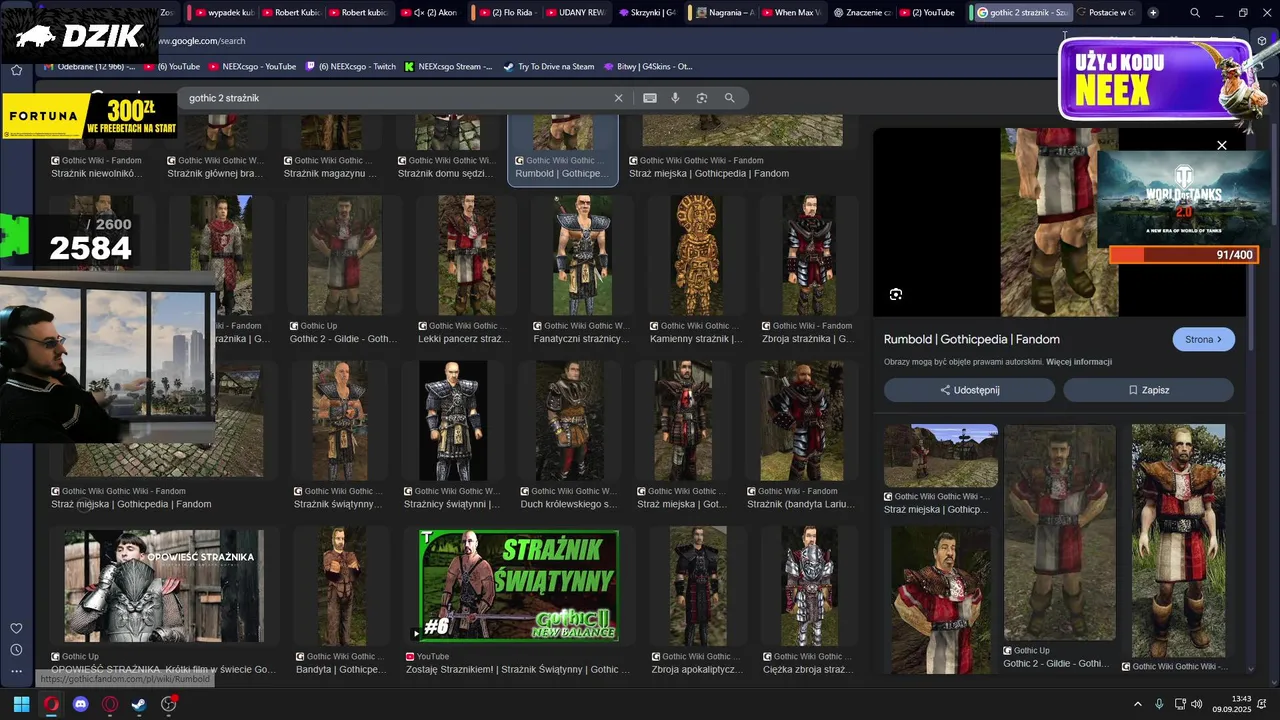Open Discord from the taskbar
The height and width of the screenshot is (720, 1280).
[x=80, y=704]
